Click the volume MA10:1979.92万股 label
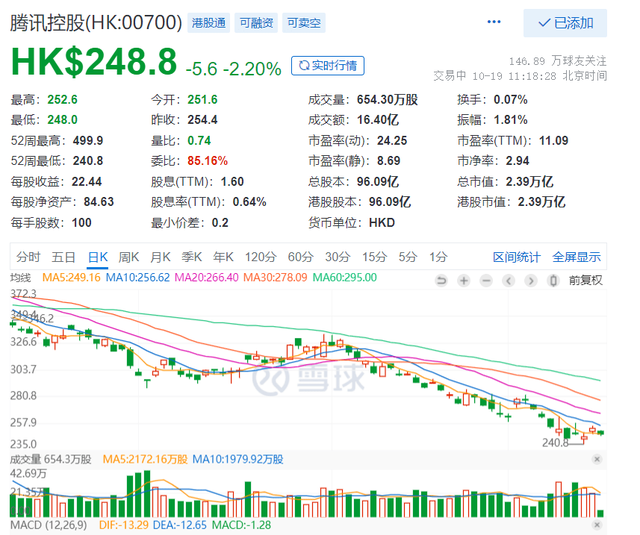The height and width of the screenshot is (535, 640). coord(238,460)
